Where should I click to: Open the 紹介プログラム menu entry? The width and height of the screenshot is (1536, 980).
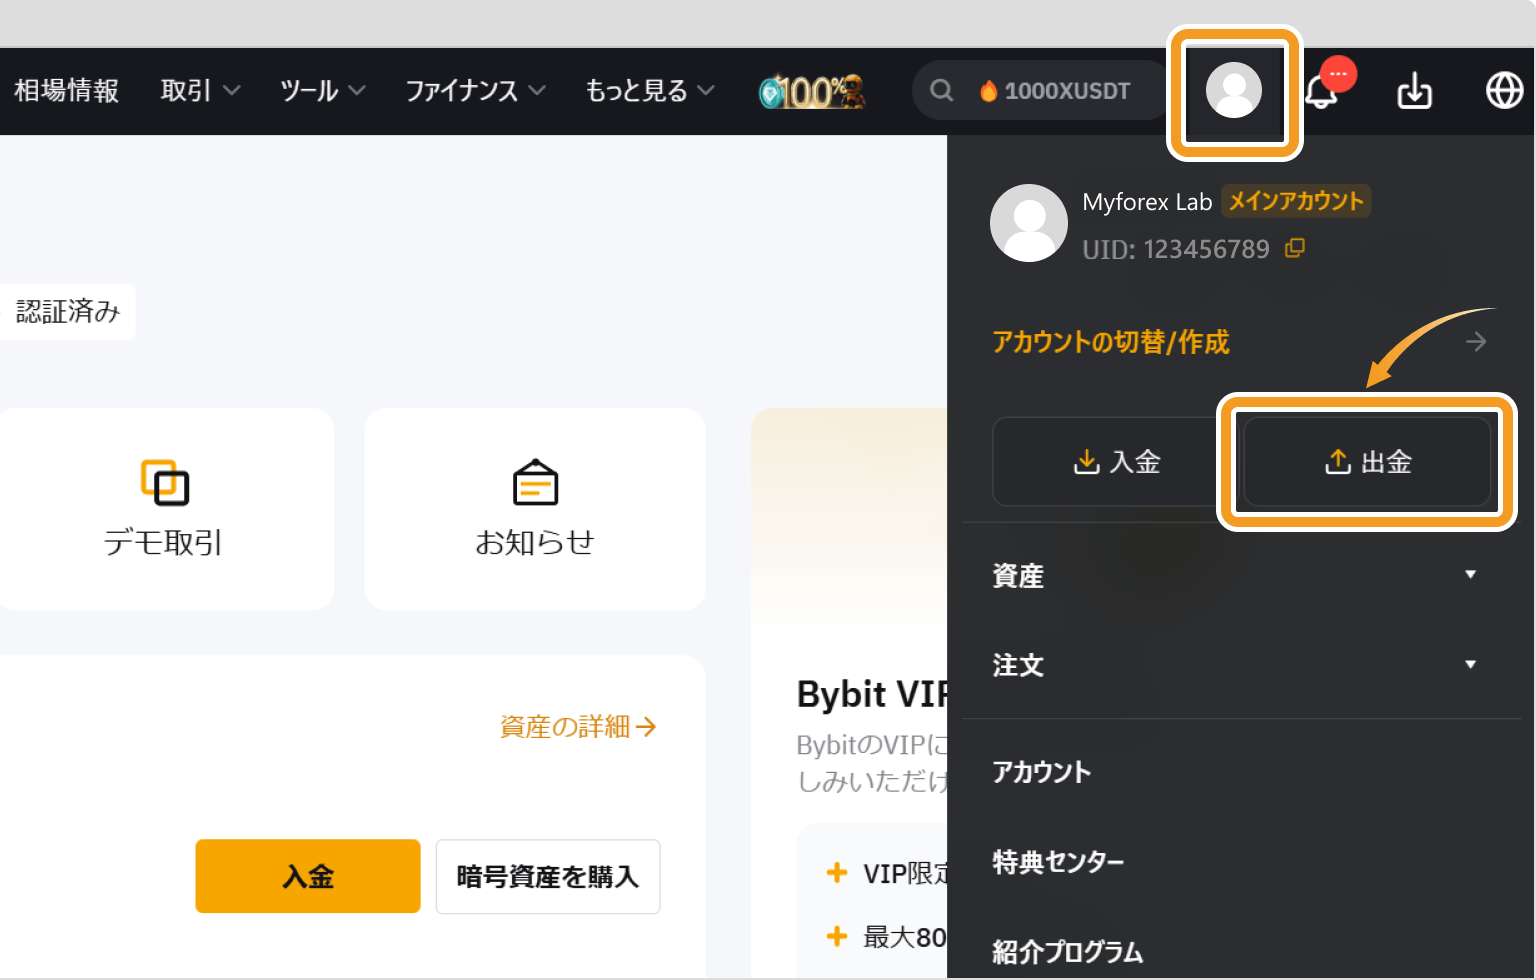(1067, 952)
